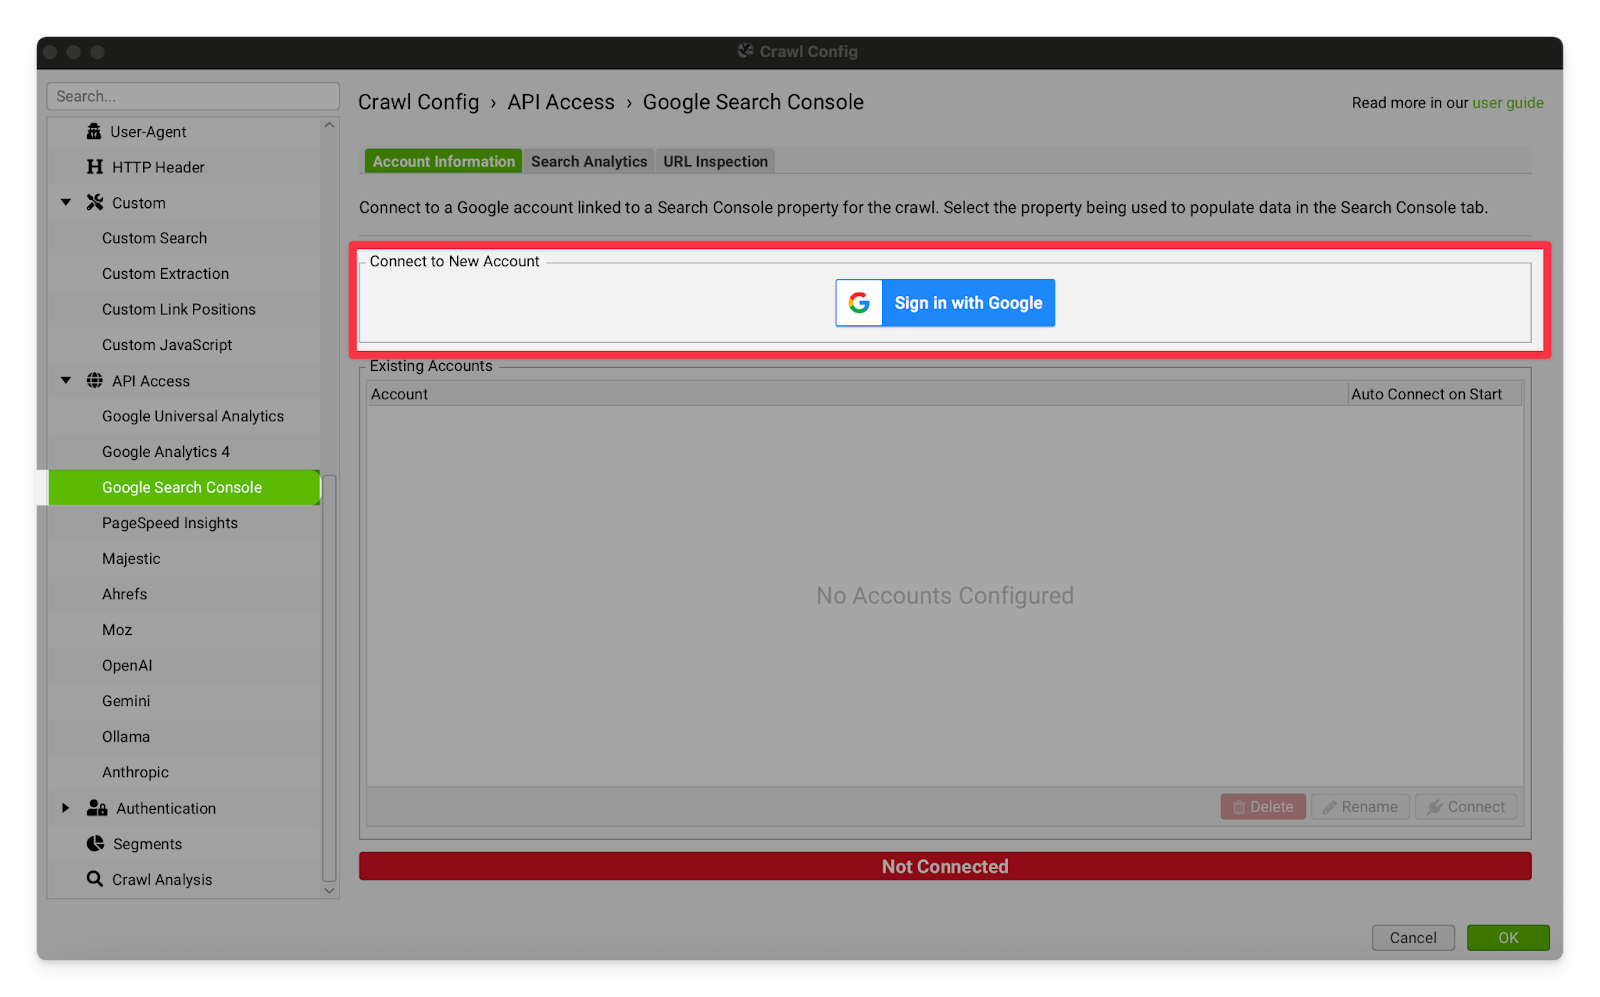
Task: Click the User-Agent spy icon
Action: 94,132
